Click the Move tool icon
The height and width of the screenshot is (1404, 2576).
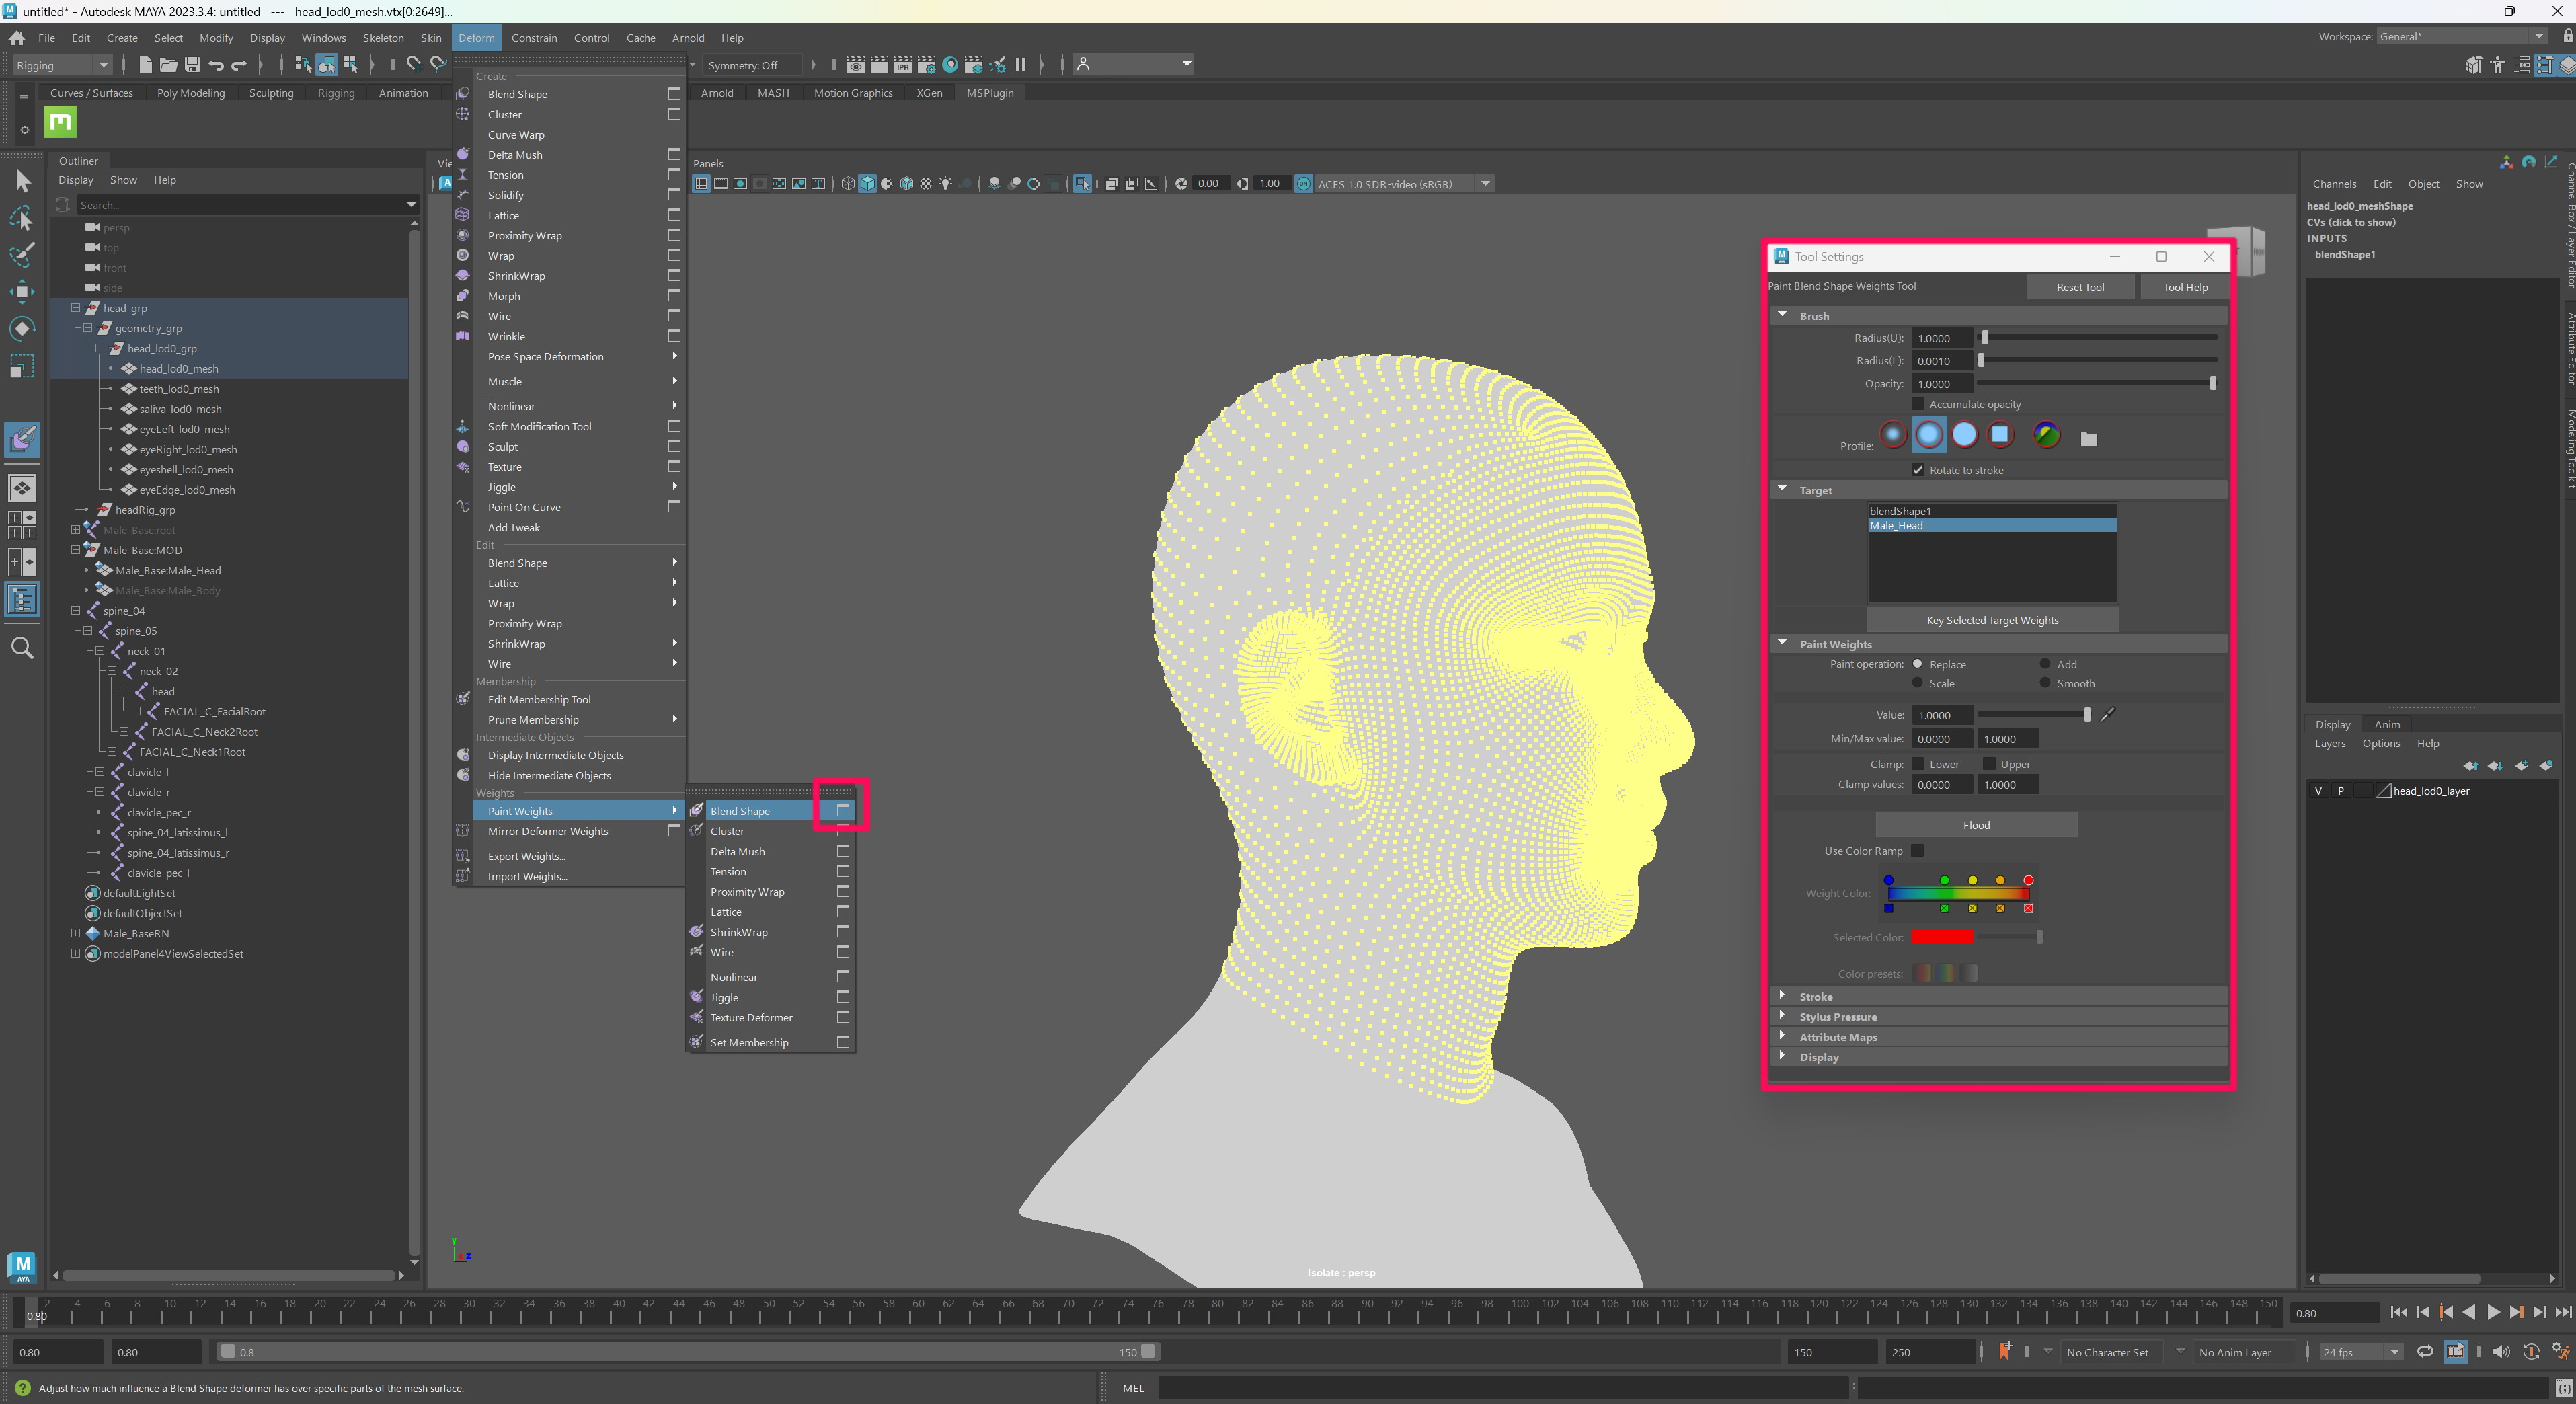[22, 291]
